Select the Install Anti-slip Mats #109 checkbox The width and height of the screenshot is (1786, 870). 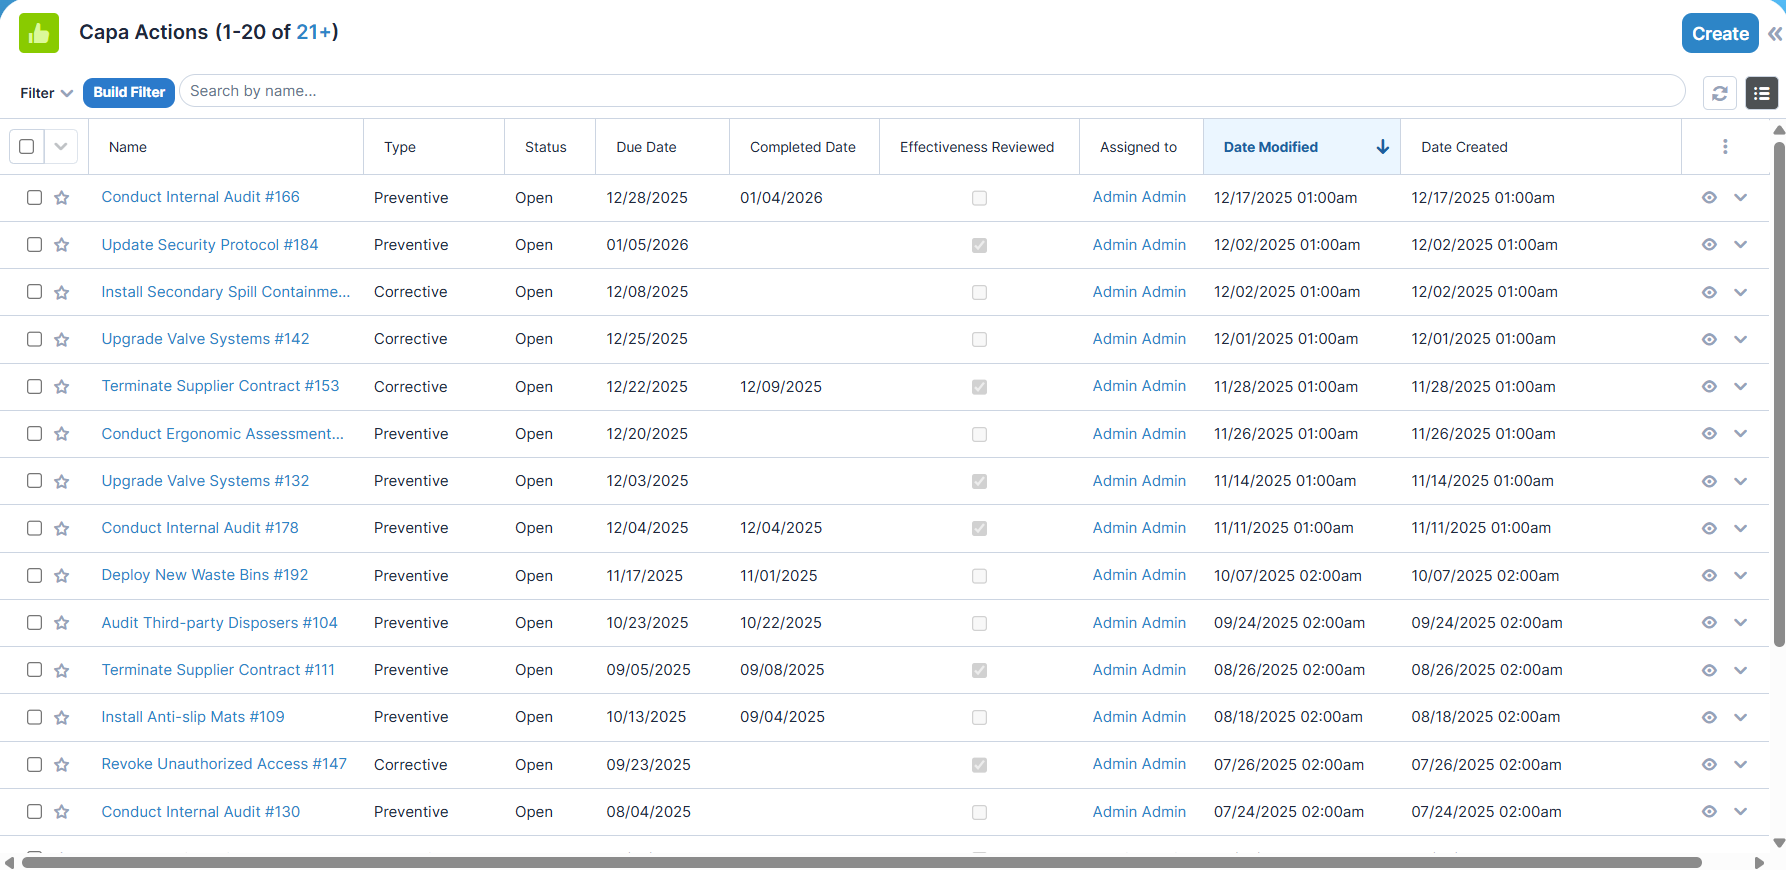34,717
